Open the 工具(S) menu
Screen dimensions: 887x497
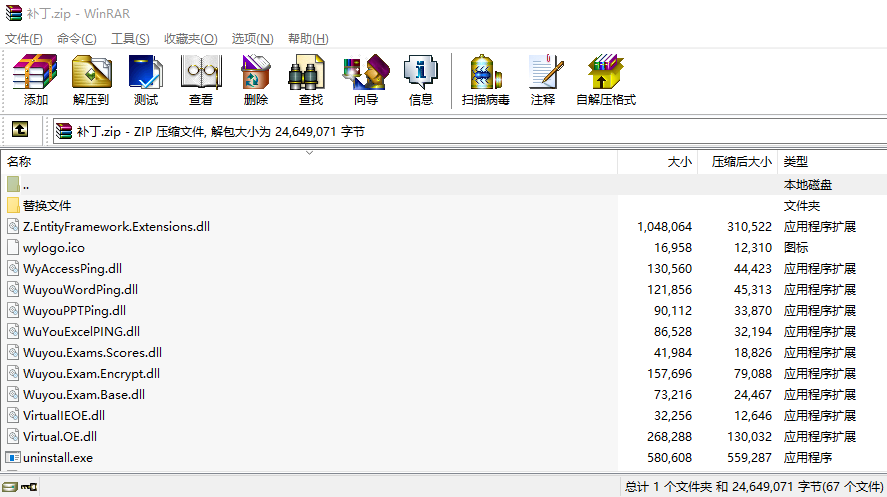tap(130, 38)
